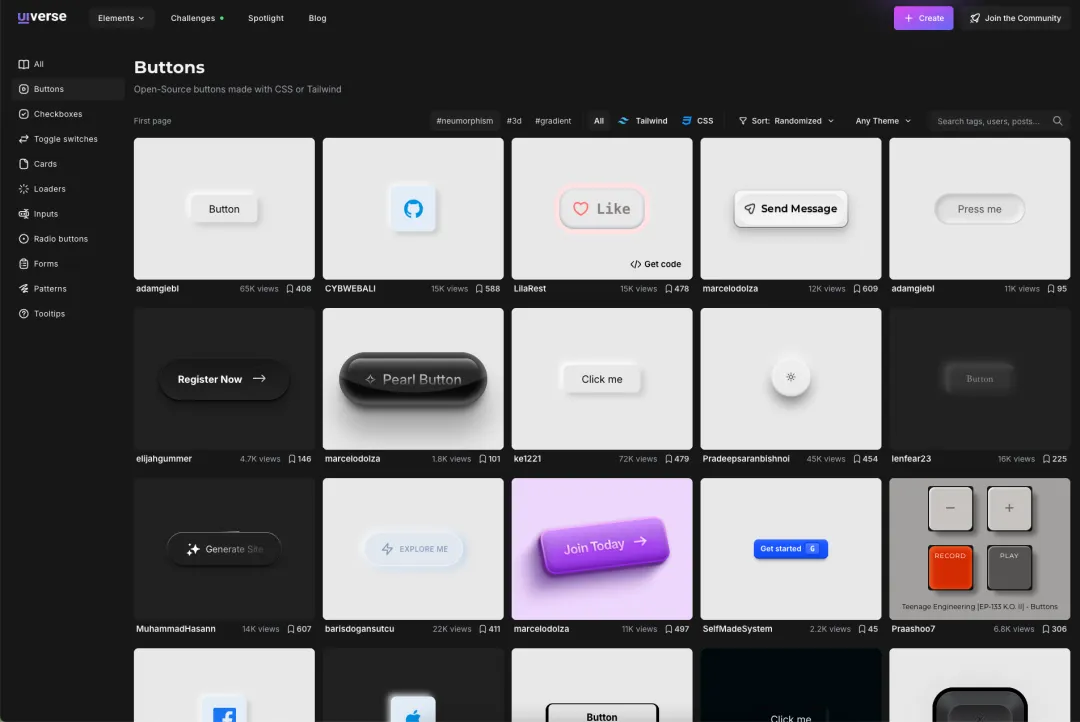Click bookmark icon on adamgiebl 408 card
Image resolution: width=1080 pixels, height=722 pixels.
[x=290, y=289]
